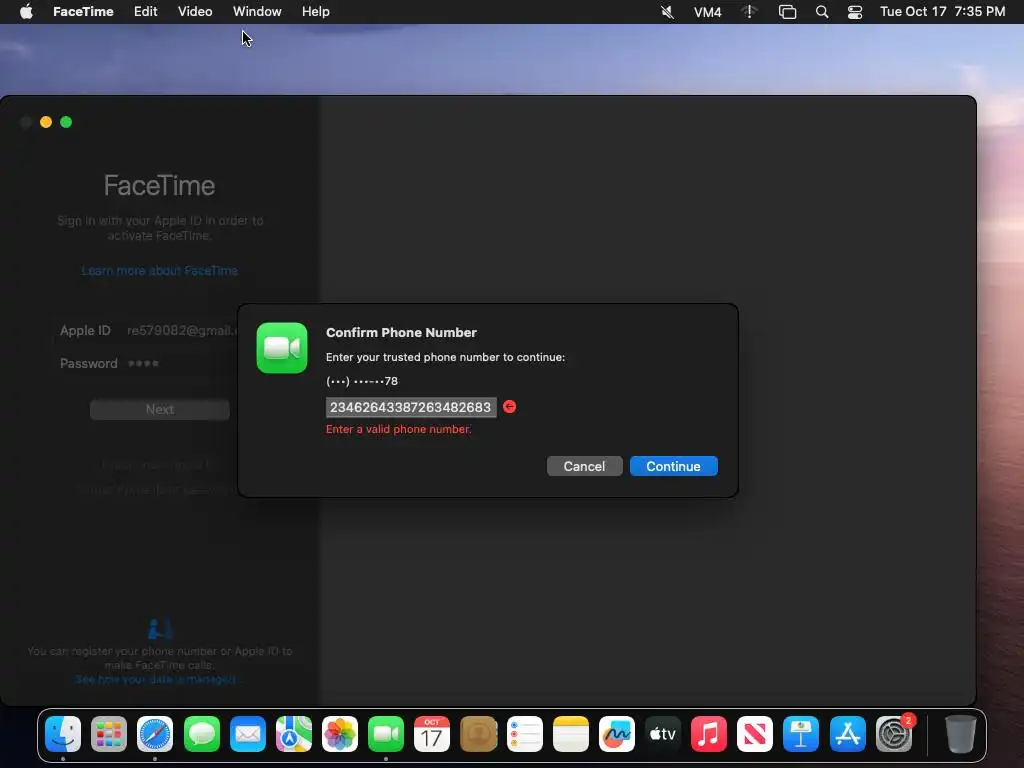Click "Learn more about FaceTime" link

159,270
